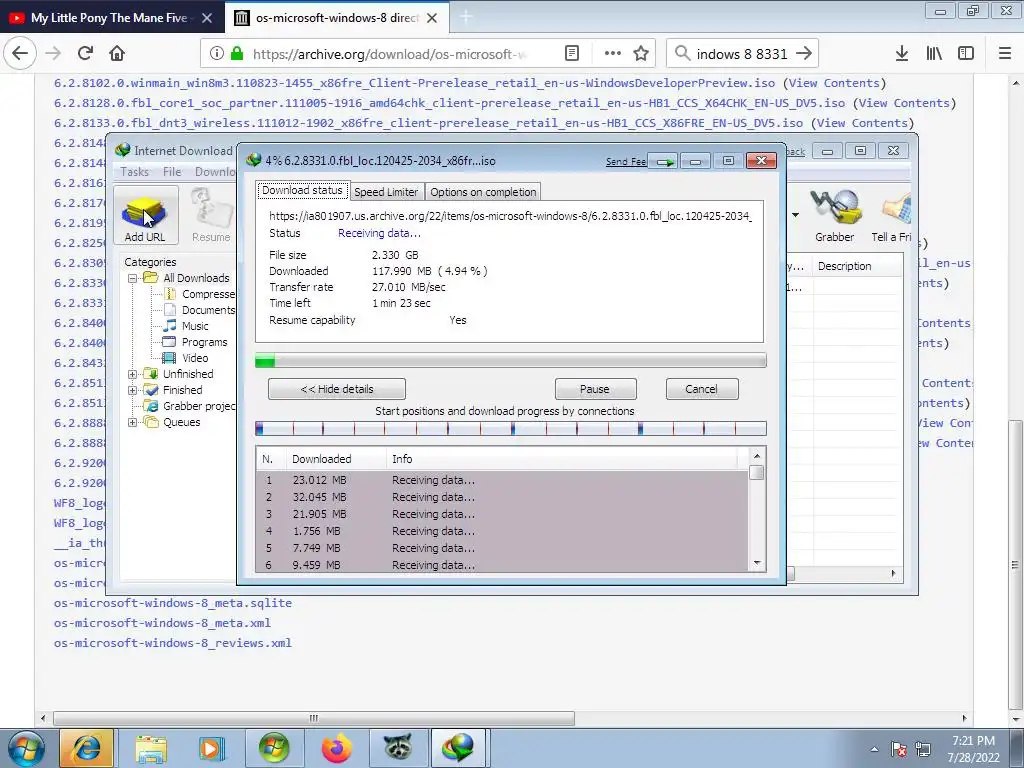Click Tell a Friend icon in IDM
This screenshot has width=1024, height=768.
[891, 215]
